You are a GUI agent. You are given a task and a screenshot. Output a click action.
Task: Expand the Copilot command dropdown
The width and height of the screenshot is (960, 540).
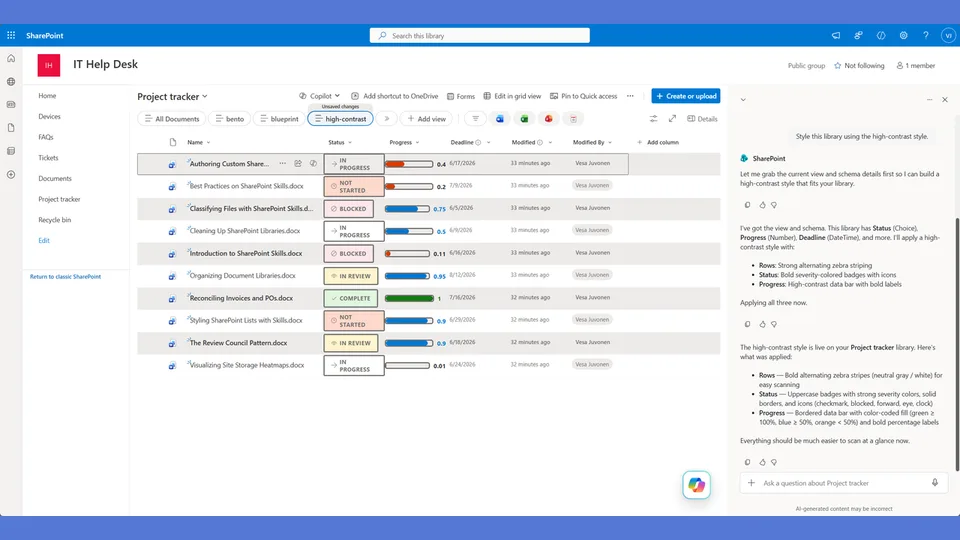tap(337, 96)
